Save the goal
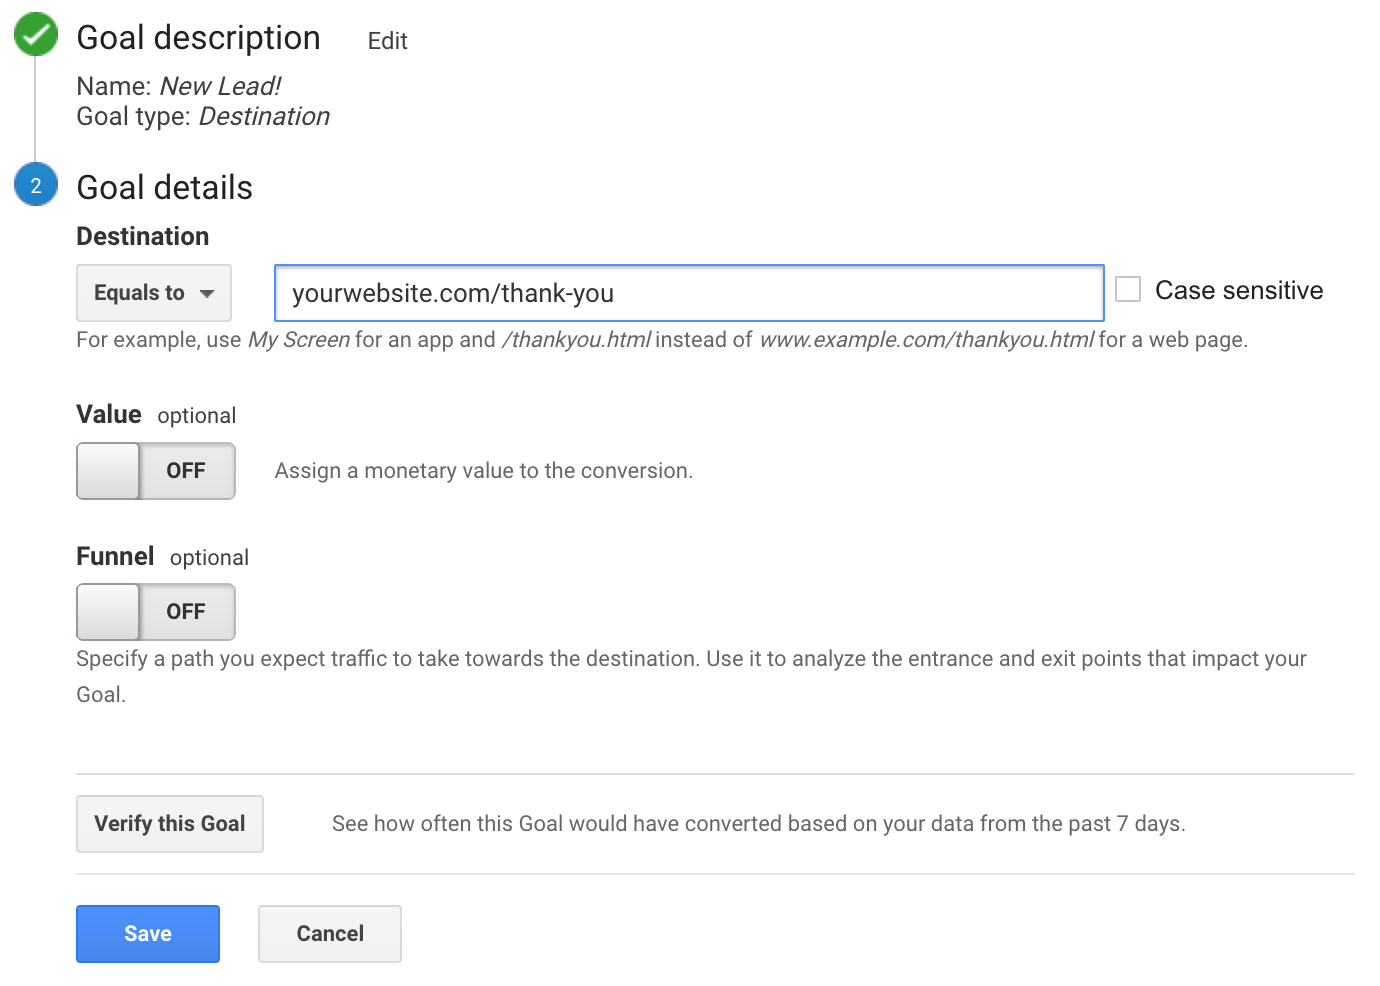1380x986 pixels. click(x=148, y=934)
